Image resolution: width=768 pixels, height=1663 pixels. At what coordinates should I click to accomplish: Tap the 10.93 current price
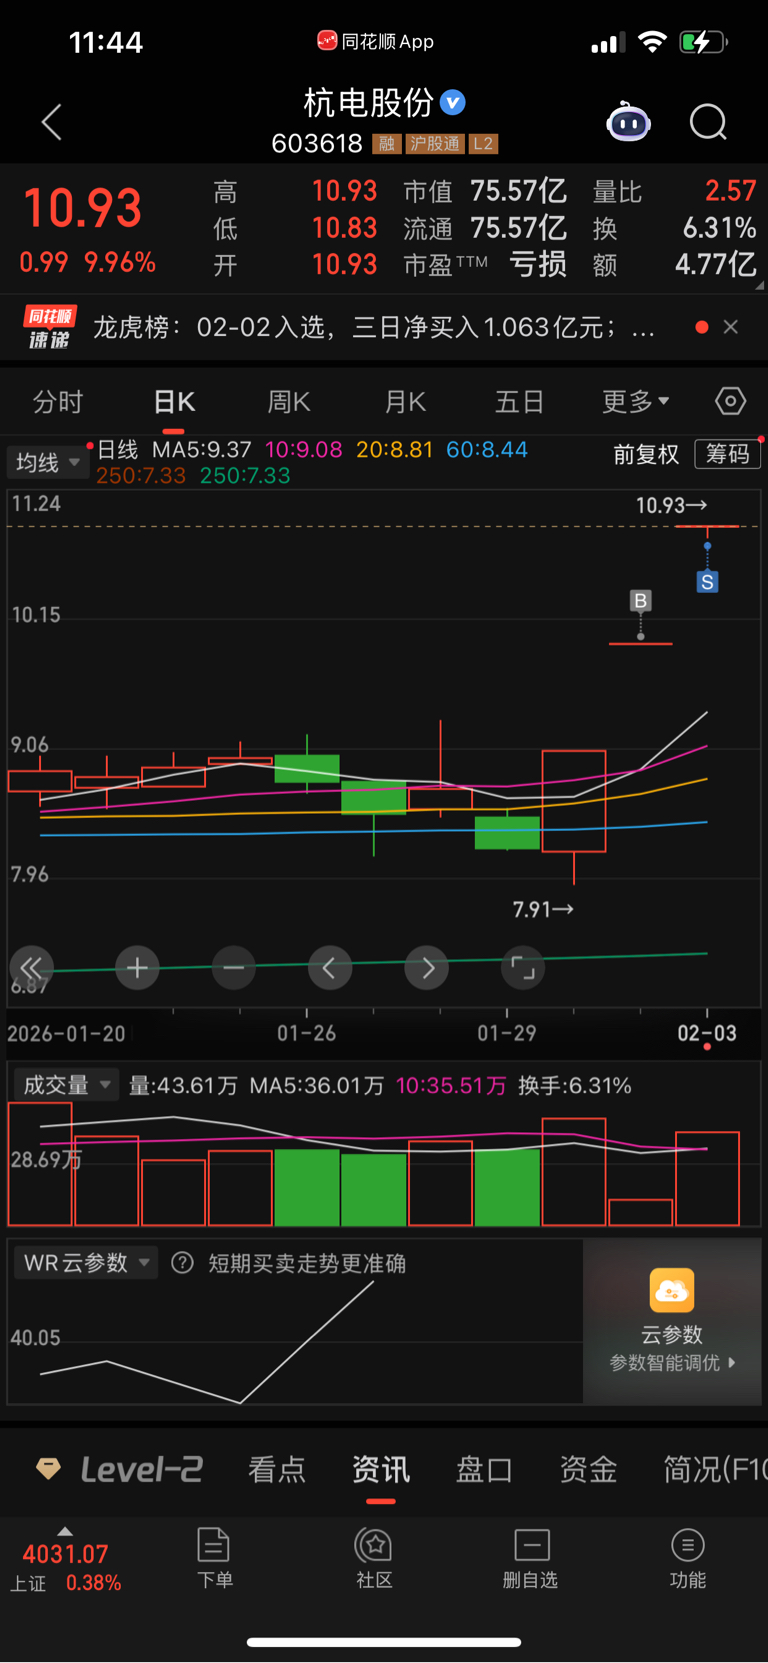coord(83,209)
